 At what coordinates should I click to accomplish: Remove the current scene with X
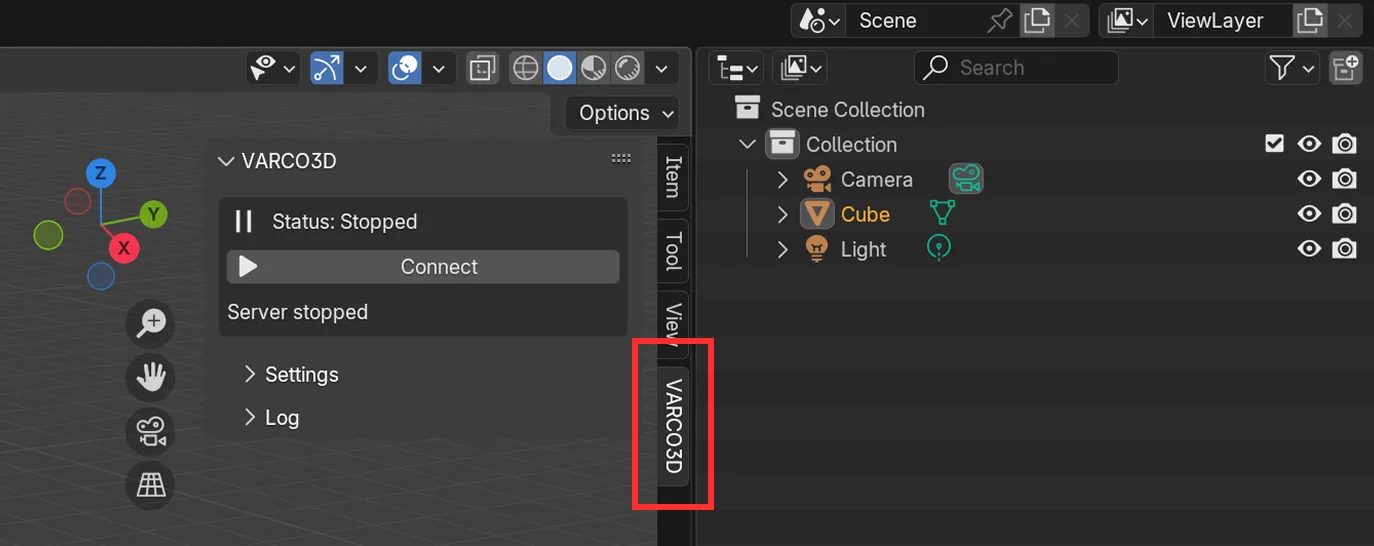point(1071,21)
